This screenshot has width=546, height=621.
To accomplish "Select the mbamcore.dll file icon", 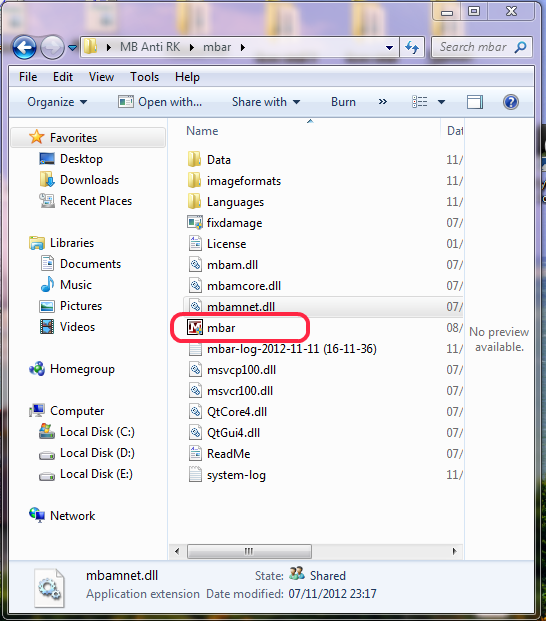I will (195, 286).
